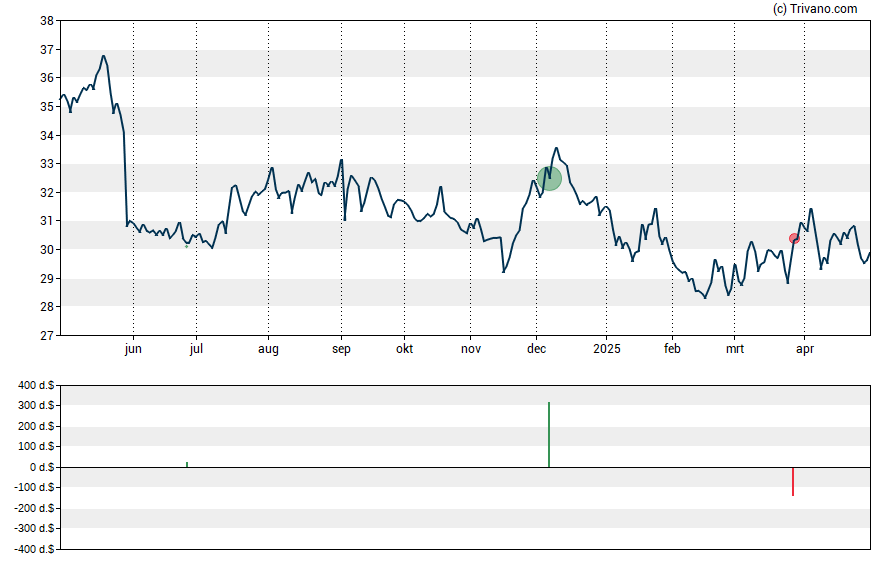Viewport: 888px width, 565px height.
Task: Click the 'aug' month label
Action: click(x=268, y=349)
